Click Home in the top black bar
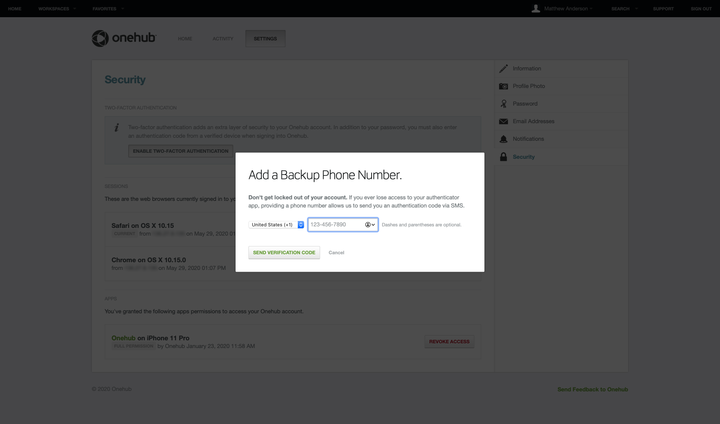This screenshot has width=720, height=424. 14,8
